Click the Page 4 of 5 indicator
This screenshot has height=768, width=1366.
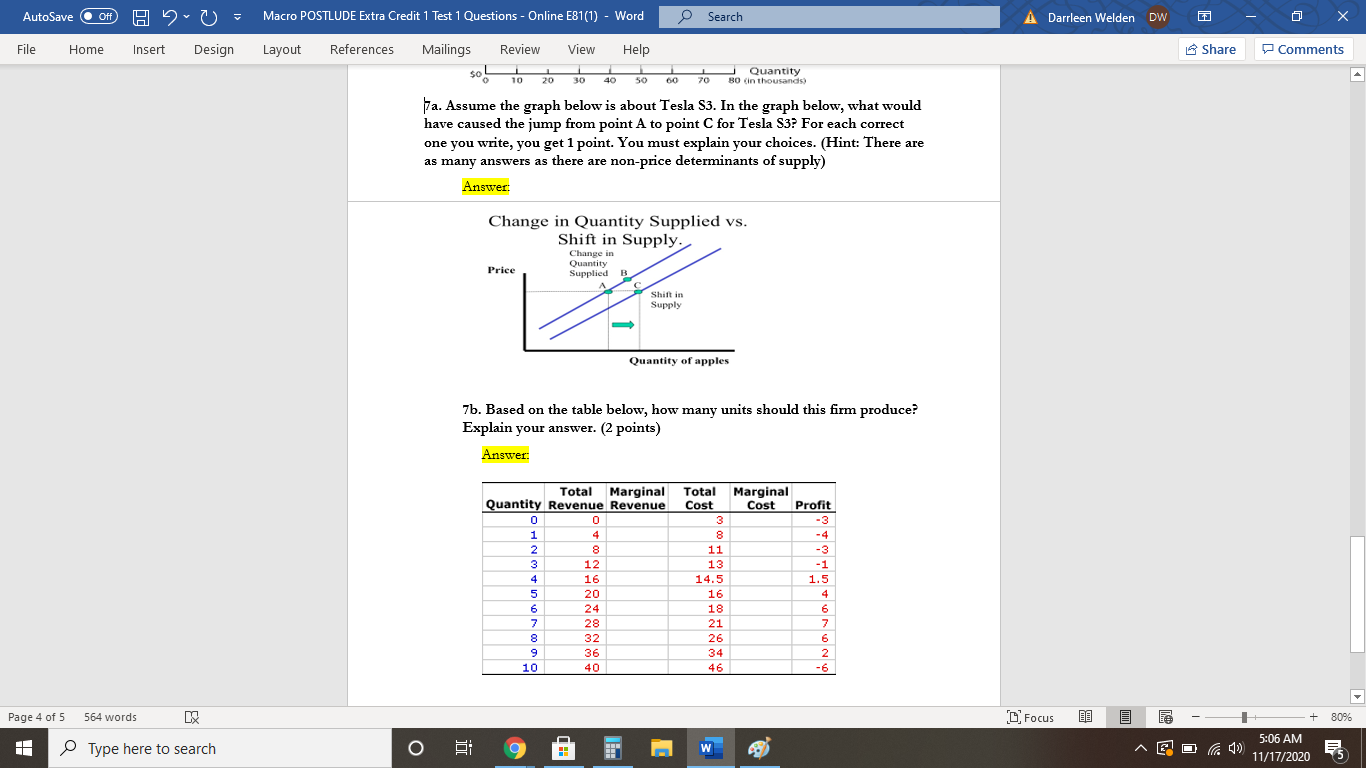point(37,717)
